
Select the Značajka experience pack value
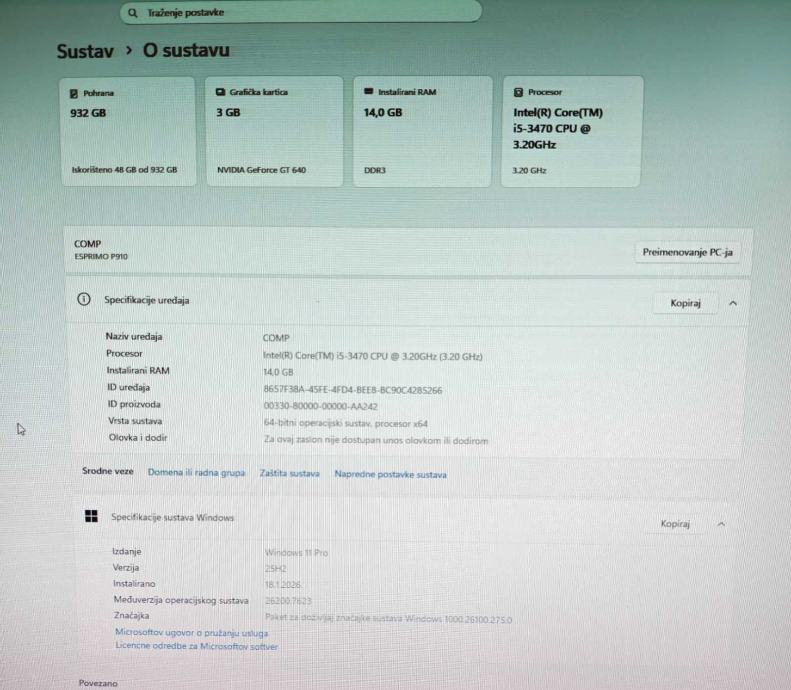click(x=388, y=619)
